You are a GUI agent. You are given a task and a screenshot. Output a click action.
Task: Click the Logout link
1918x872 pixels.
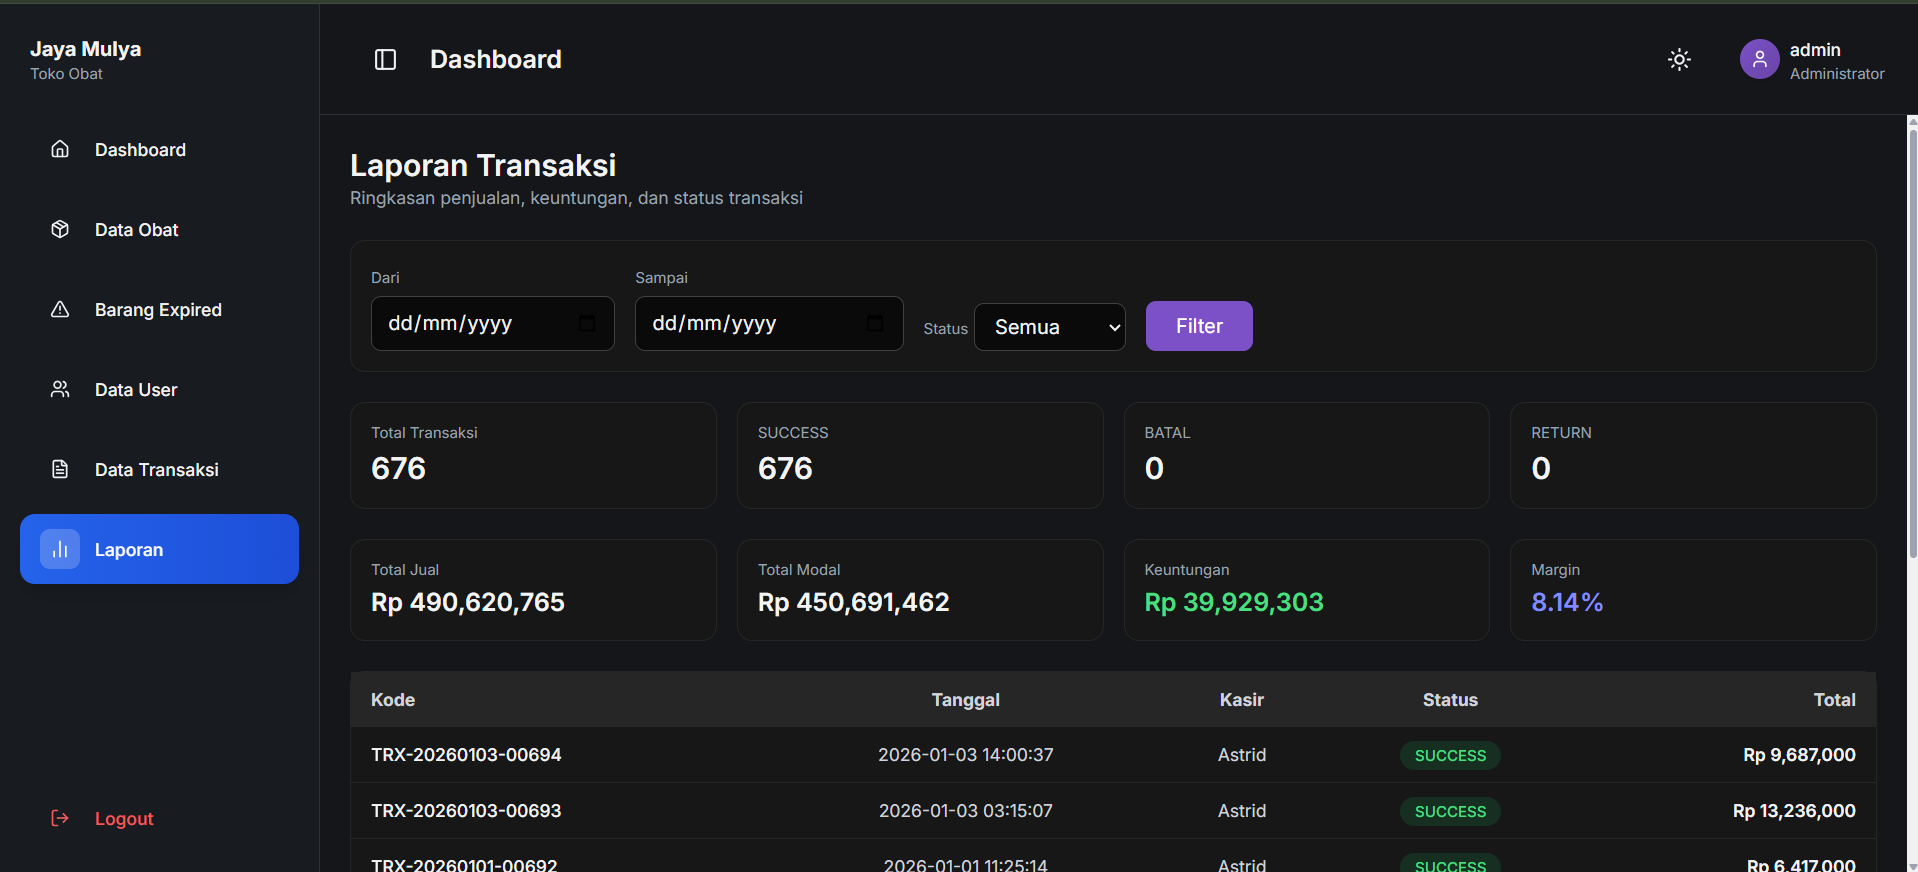[x=124, y=818]
